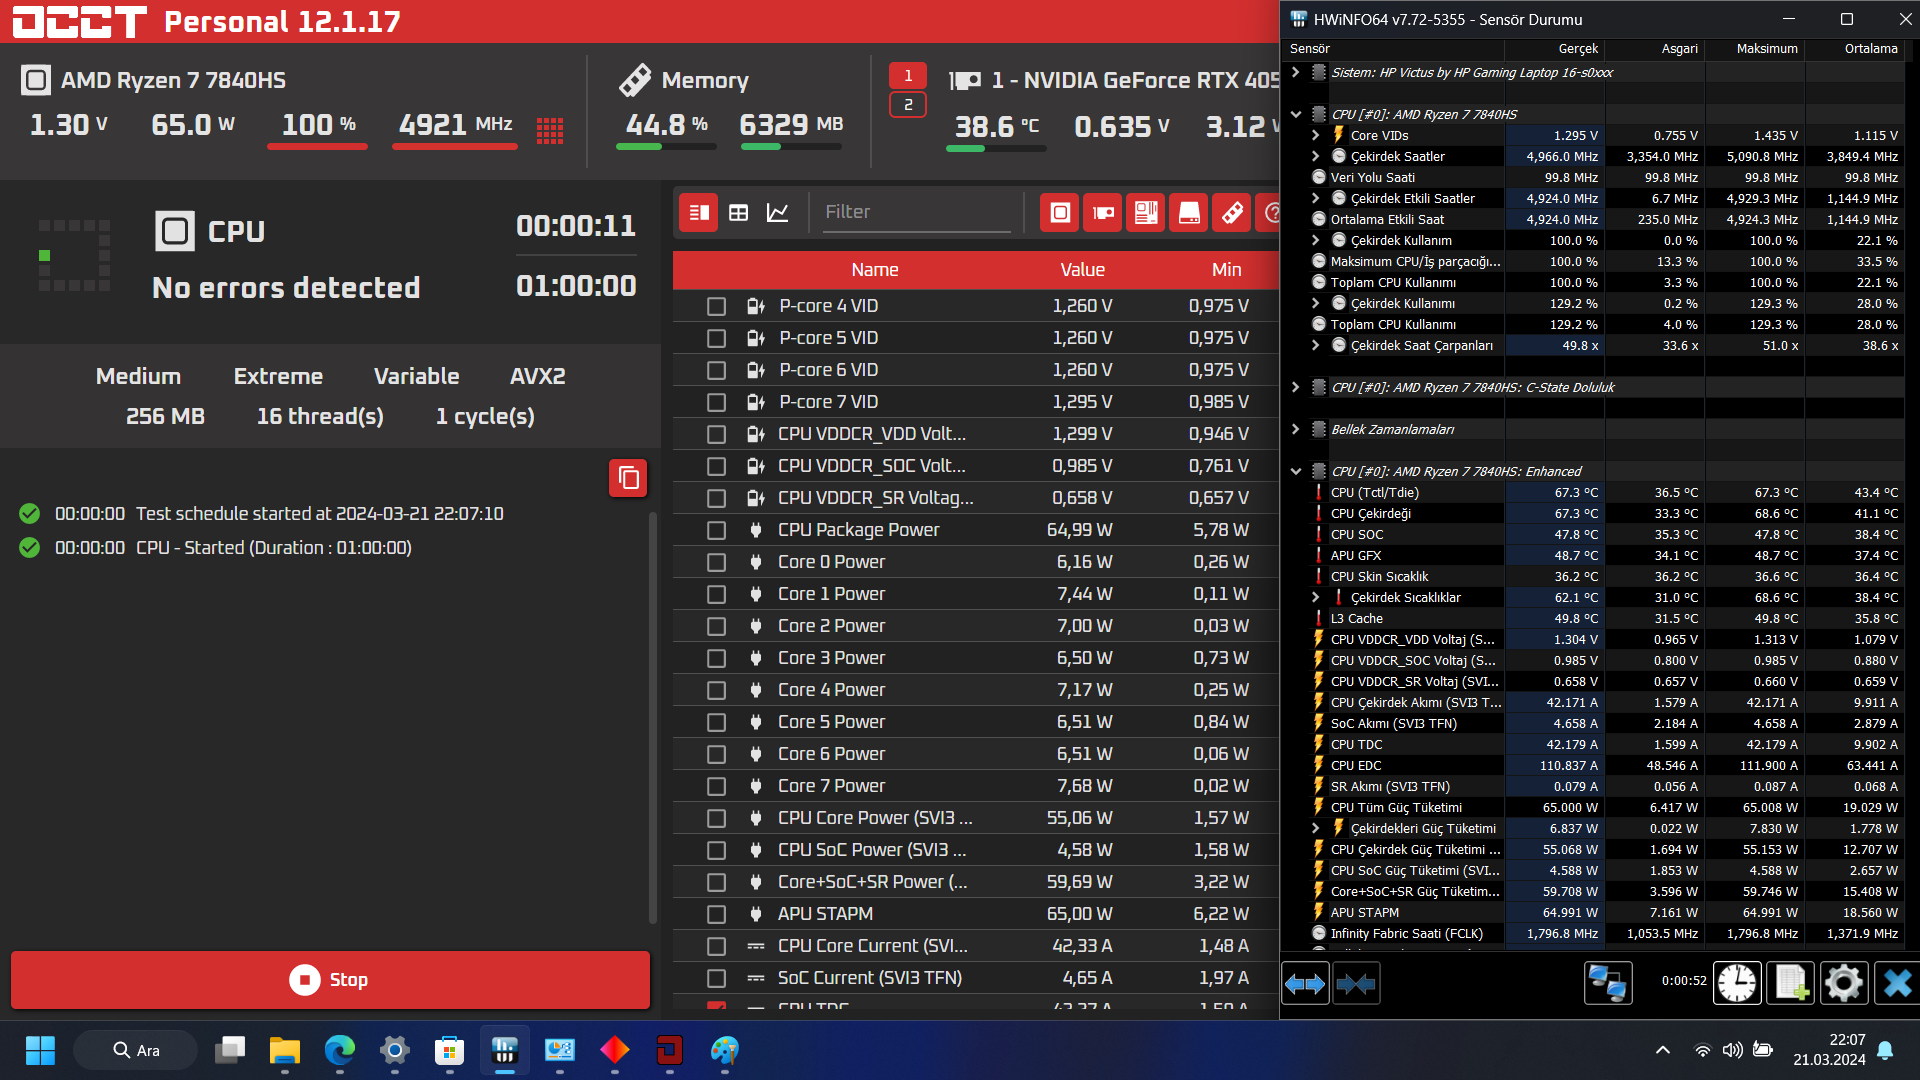
Task: Open the Windows search box labeled Ara
Action: [136, 1050]
